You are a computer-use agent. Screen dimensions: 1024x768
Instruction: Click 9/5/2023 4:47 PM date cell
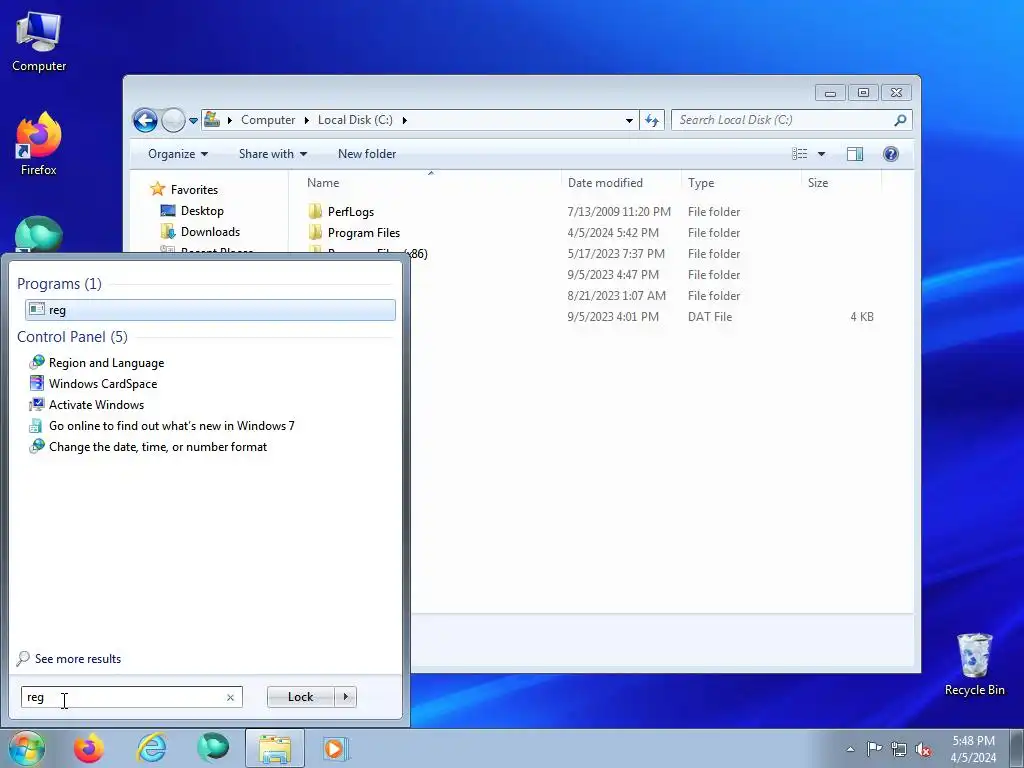pos(613,275)
